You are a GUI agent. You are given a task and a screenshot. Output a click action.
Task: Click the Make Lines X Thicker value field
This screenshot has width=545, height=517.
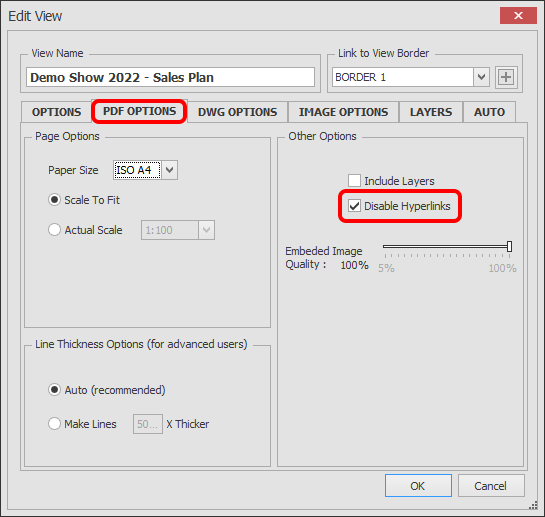pos(148,424)
